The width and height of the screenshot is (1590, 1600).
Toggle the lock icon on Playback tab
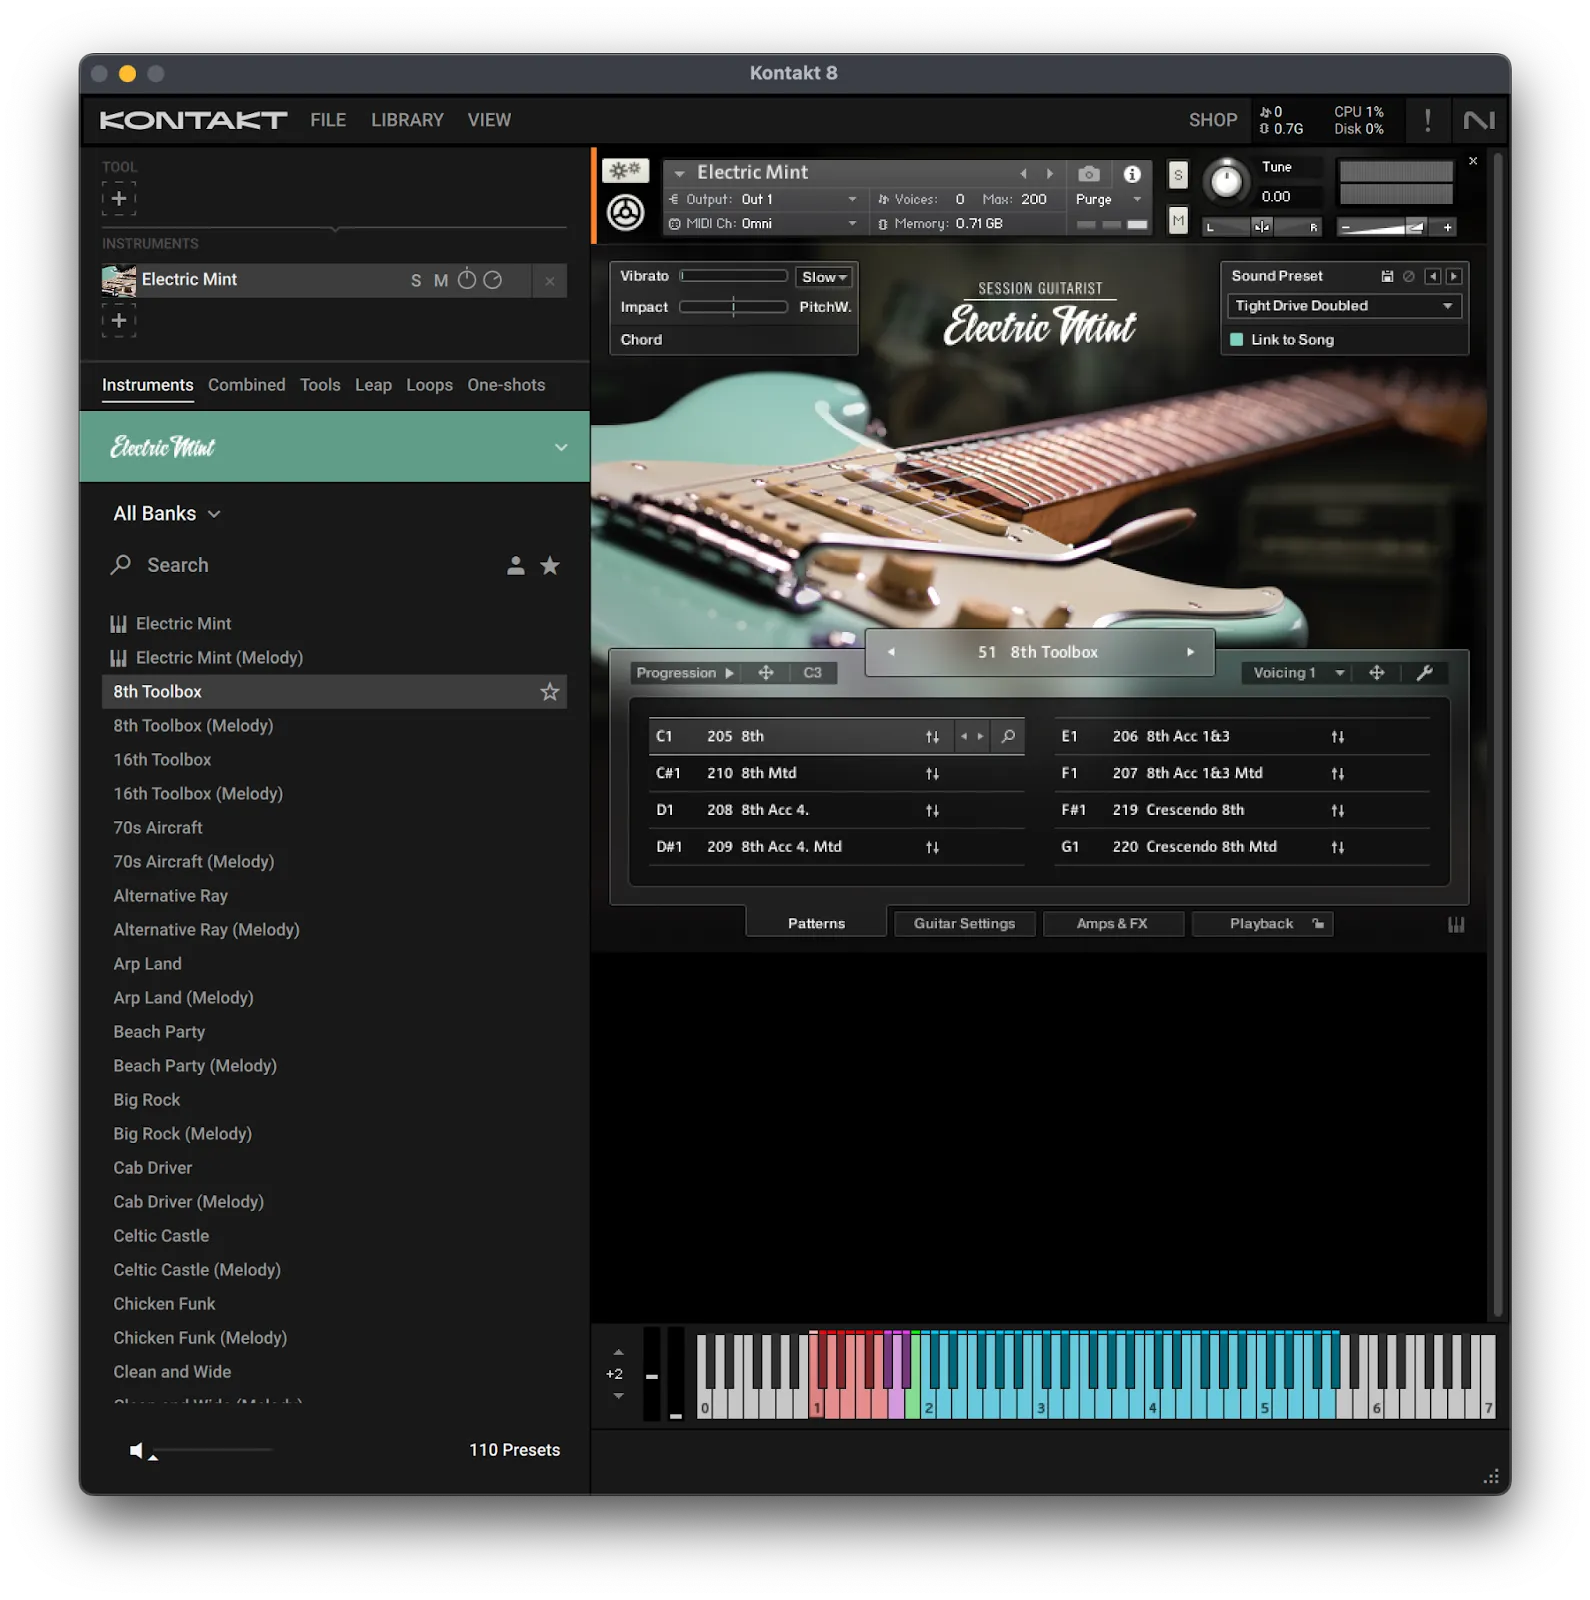(x=1318, y=924)
